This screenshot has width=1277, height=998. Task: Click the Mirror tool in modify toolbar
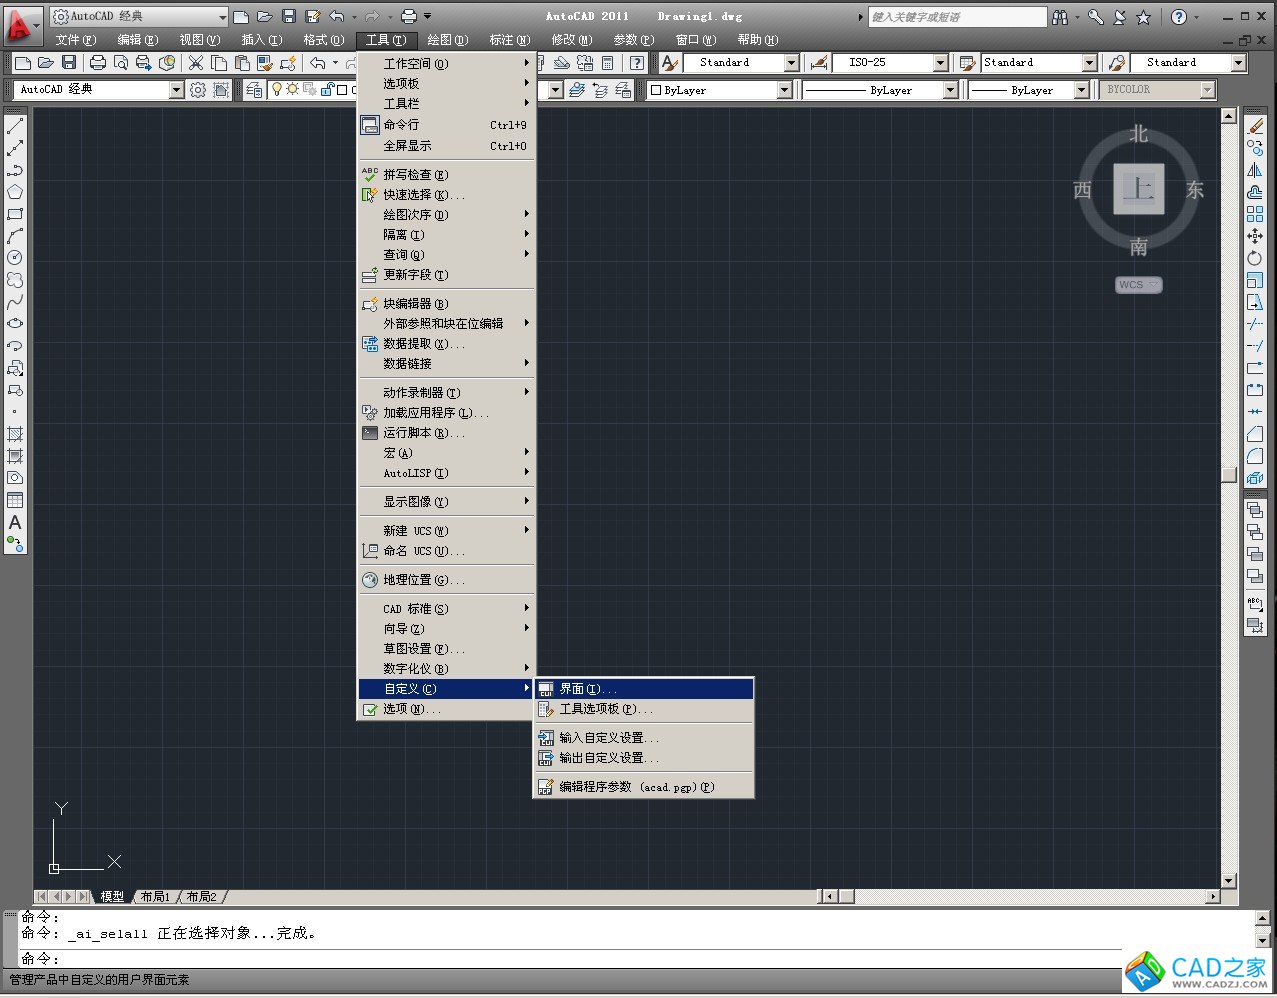(x=1255, y=170)
